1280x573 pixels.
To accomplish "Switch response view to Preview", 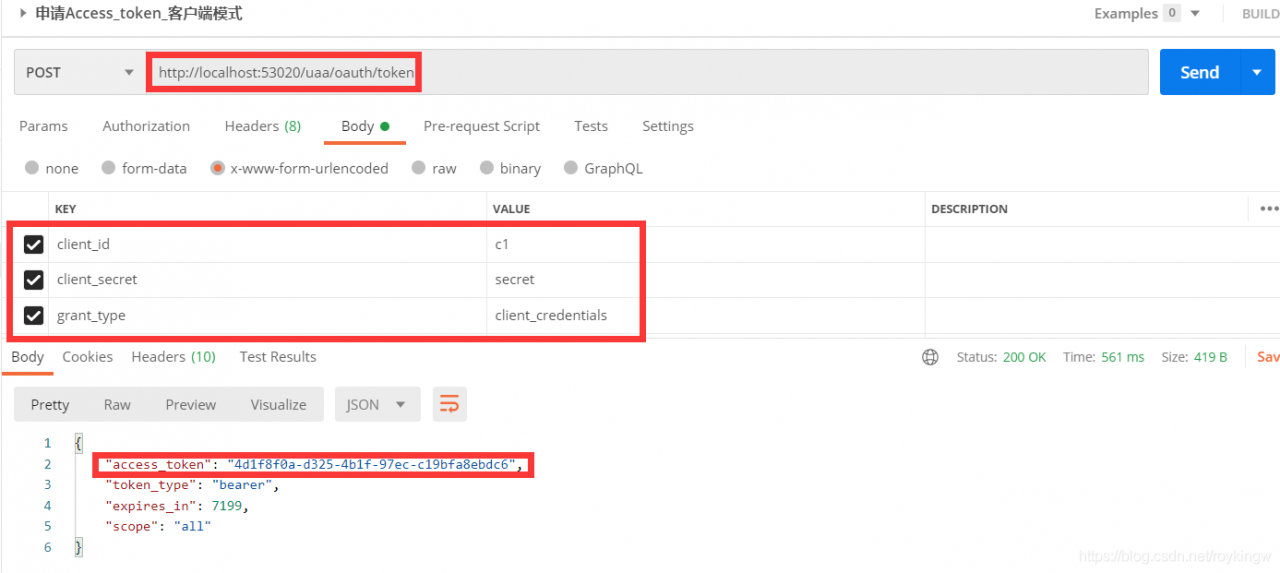I will [x=191, y=404].
